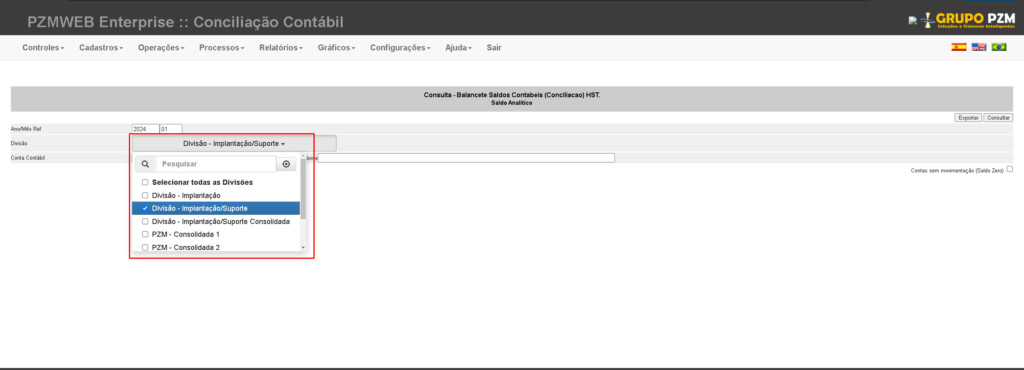Open the Operações menu
The width and height of the screenshot is (1024, 370).
pos(161,48)
